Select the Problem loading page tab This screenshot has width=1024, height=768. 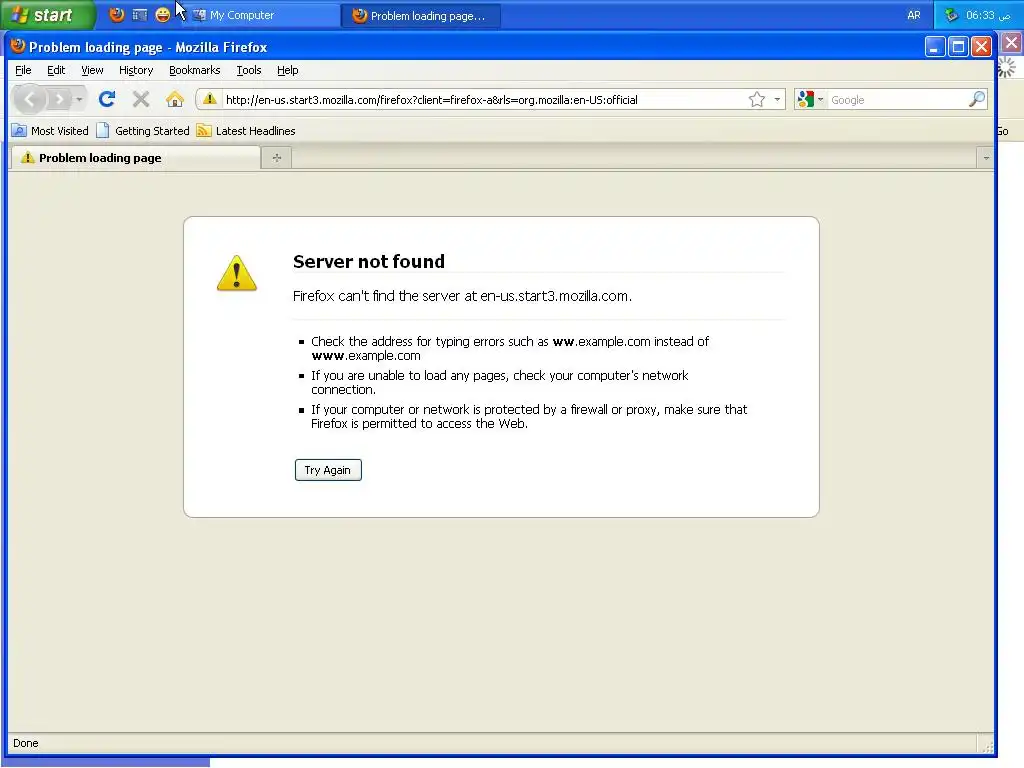point(135,157)
